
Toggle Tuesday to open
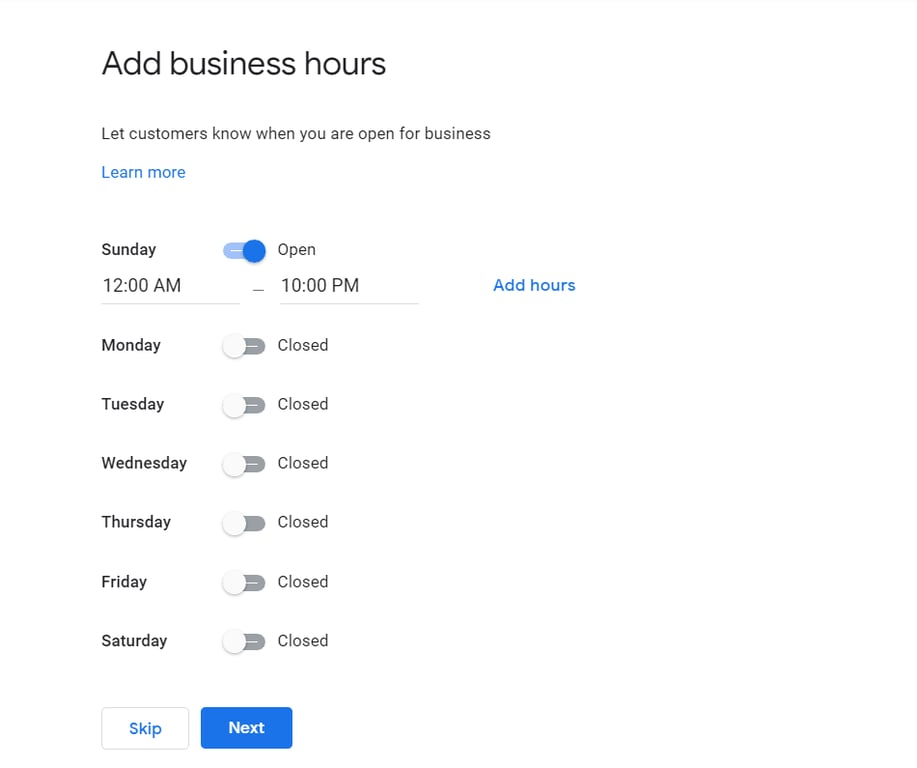tap(243, 404)
